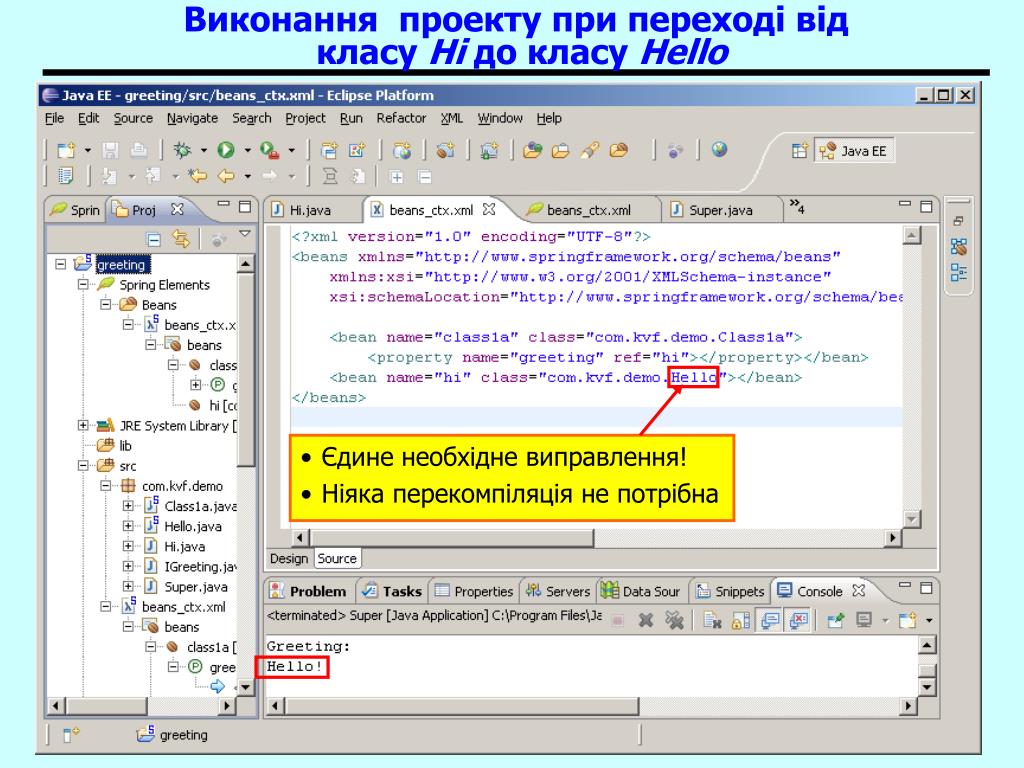Collapse the greeting project node
The image size is (1024, 768).
click(61, 264)
